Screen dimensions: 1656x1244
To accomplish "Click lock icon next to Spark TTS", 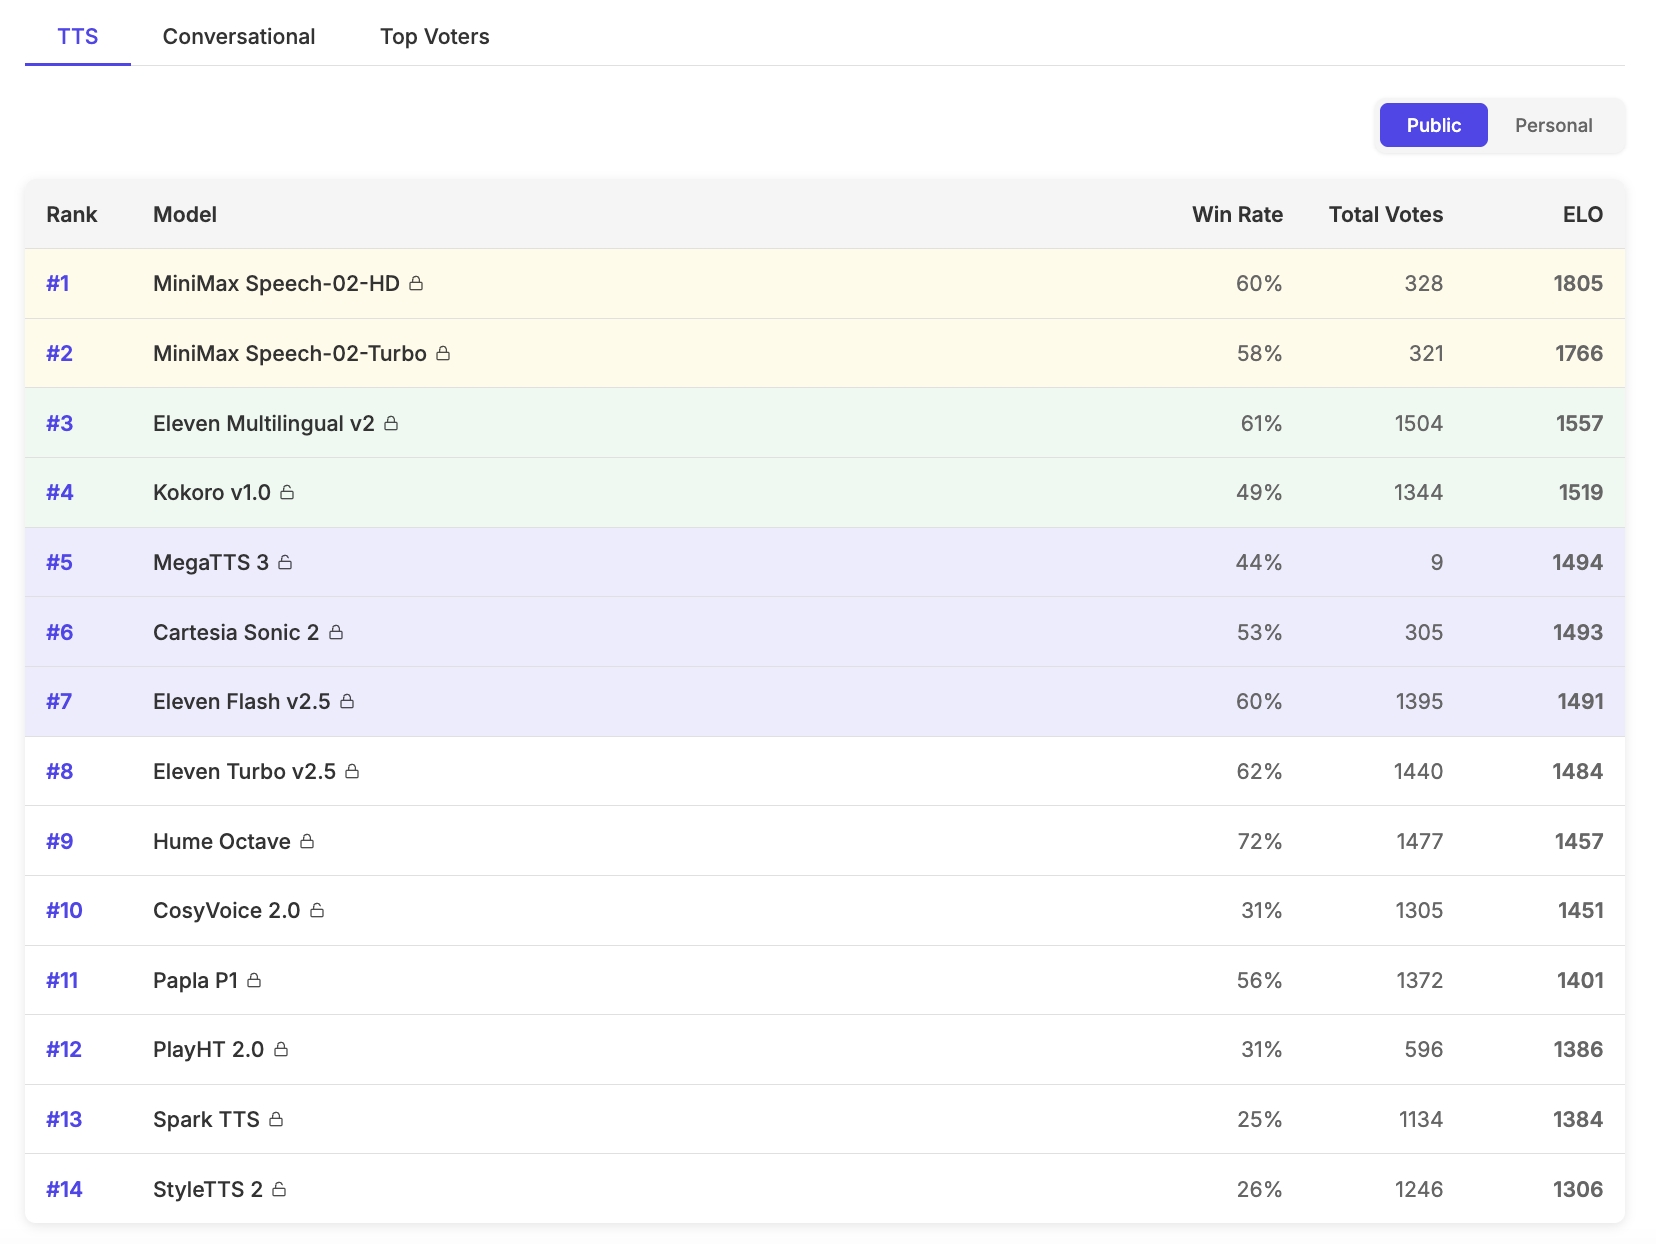I will click(x=276, y=1119).
